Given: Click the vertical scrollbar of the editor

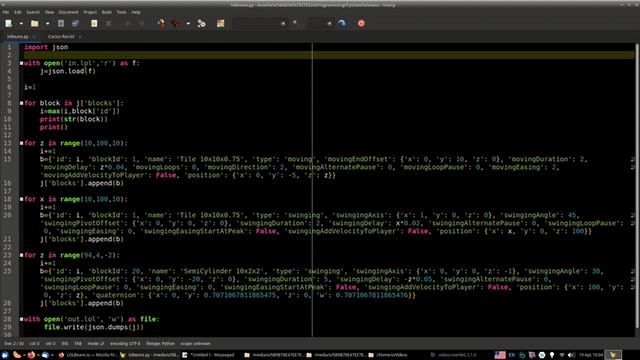Looking at the screenshot, I should click(637, 186).
